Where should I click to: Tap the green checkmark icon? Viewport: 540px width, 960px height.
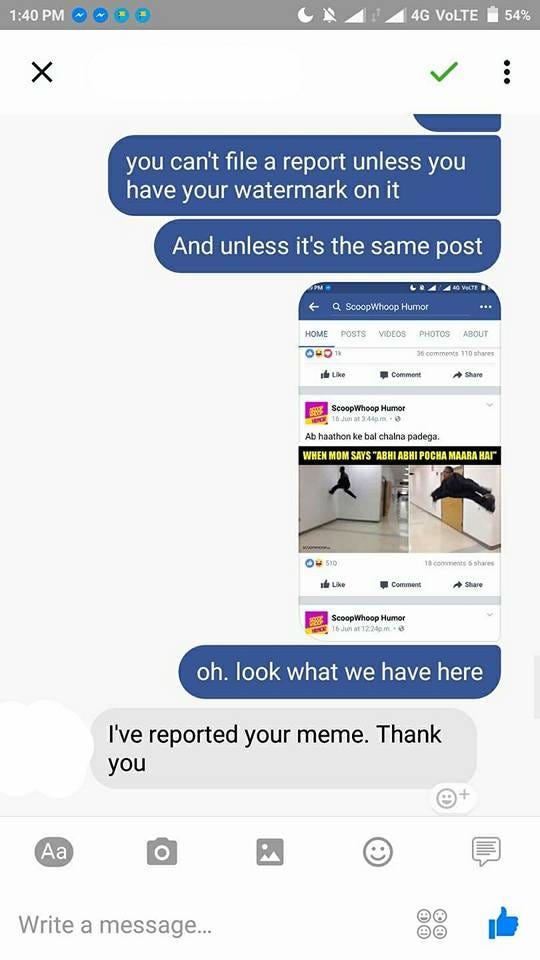pyautogui.click(x=444, y=72)
